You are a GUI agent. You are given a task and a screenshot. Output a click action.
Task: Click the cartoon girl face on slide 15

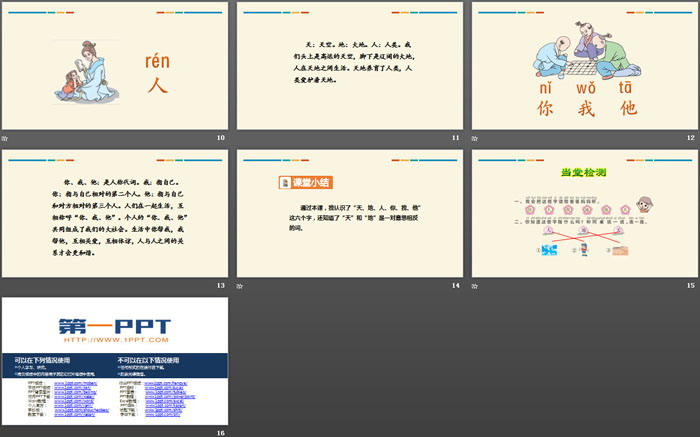tap(648, 204)
